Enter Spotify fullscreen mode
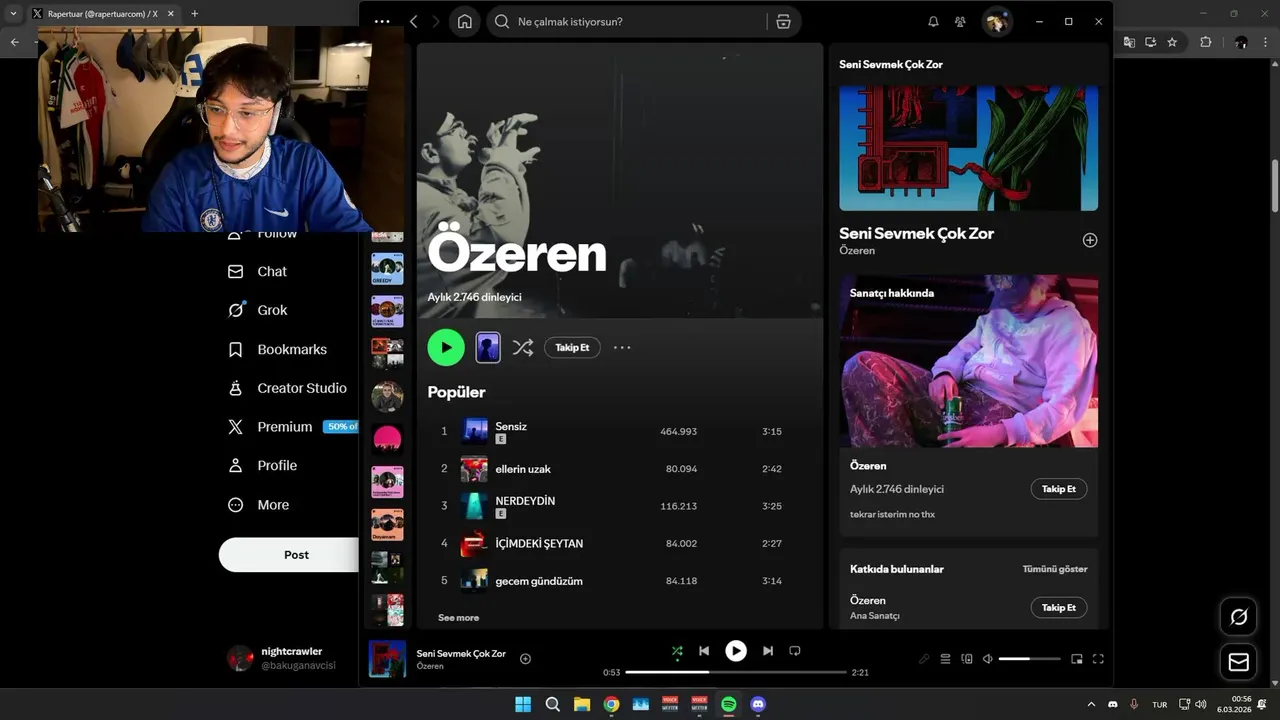Viewport: 1280px width, 720px height. pos(1098,659)
